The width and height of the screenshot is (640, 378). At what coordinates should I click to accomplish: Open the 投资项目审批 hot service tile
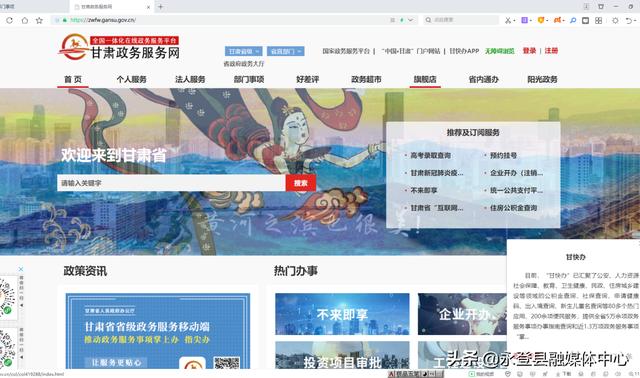(342, 356)
